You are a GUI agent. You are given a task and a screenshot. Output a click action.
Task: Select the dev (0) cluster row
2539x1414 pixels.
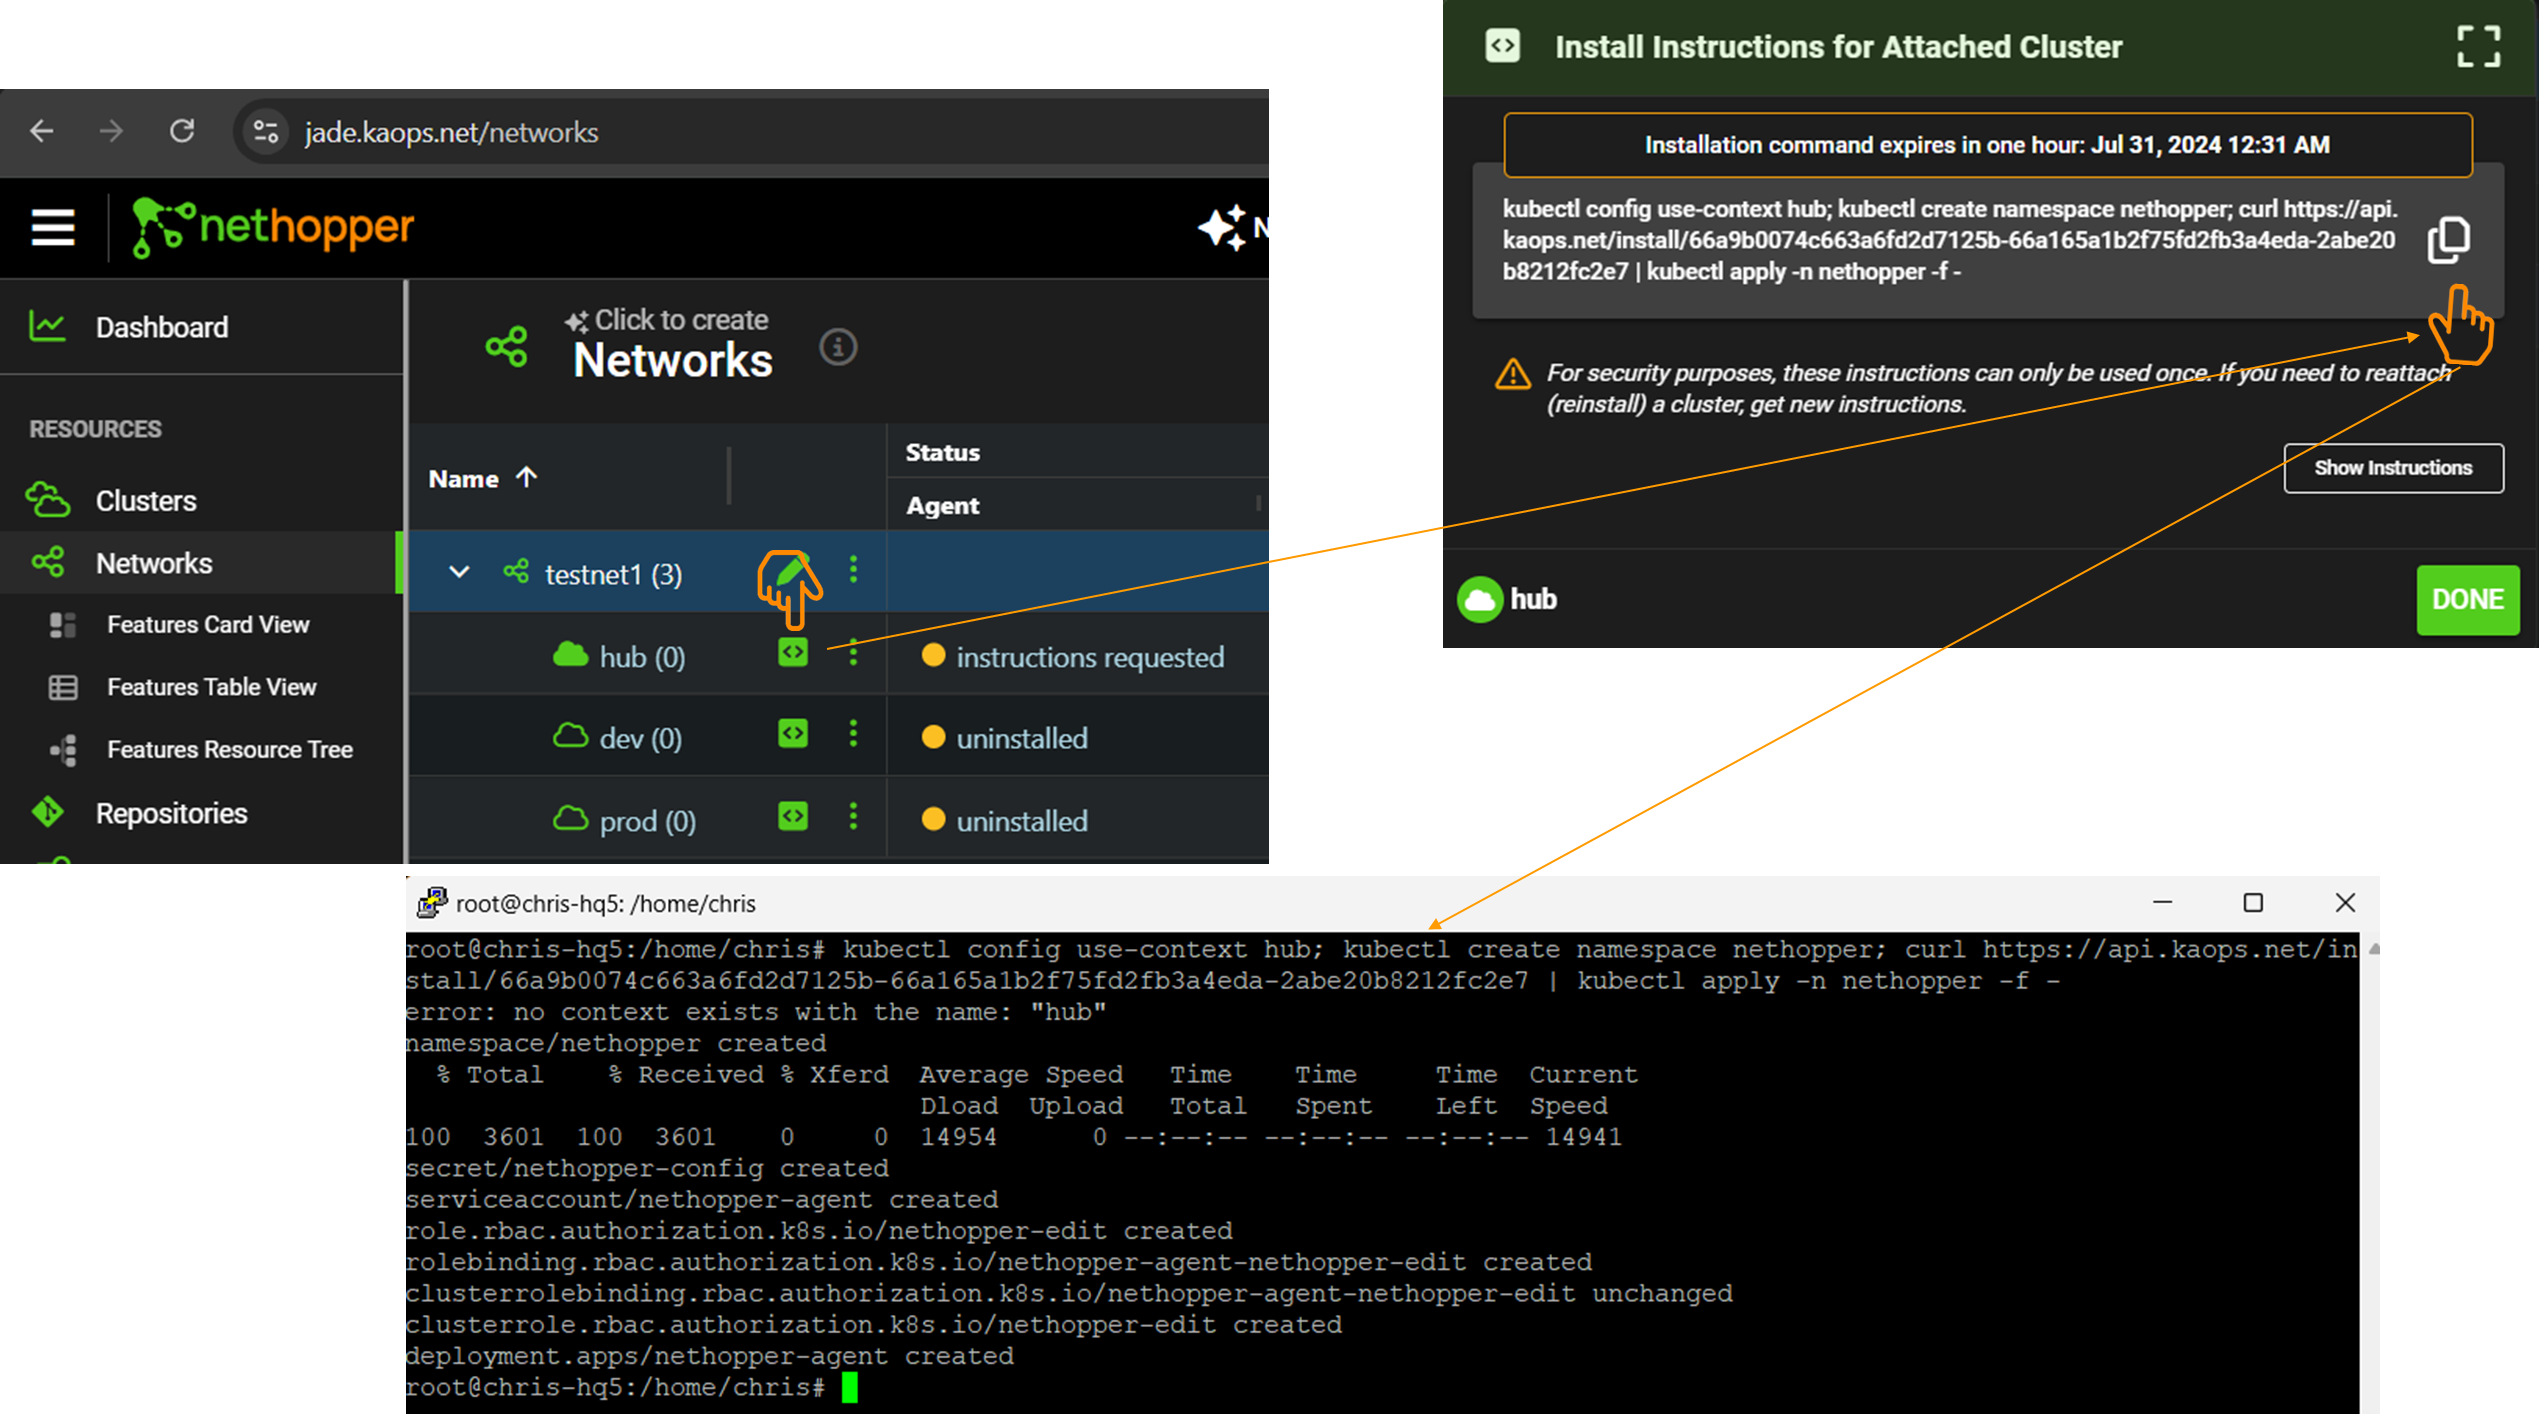pos(838,737)
